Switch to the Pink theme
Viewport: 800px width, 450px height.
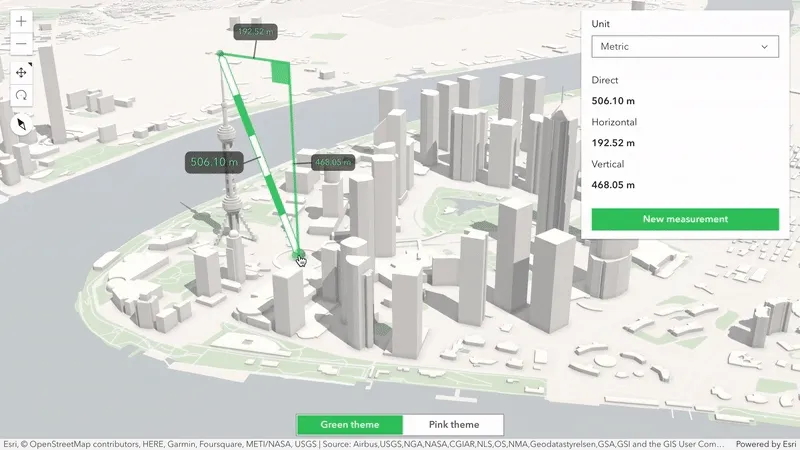pyautogui.click(x=453, y=425)
